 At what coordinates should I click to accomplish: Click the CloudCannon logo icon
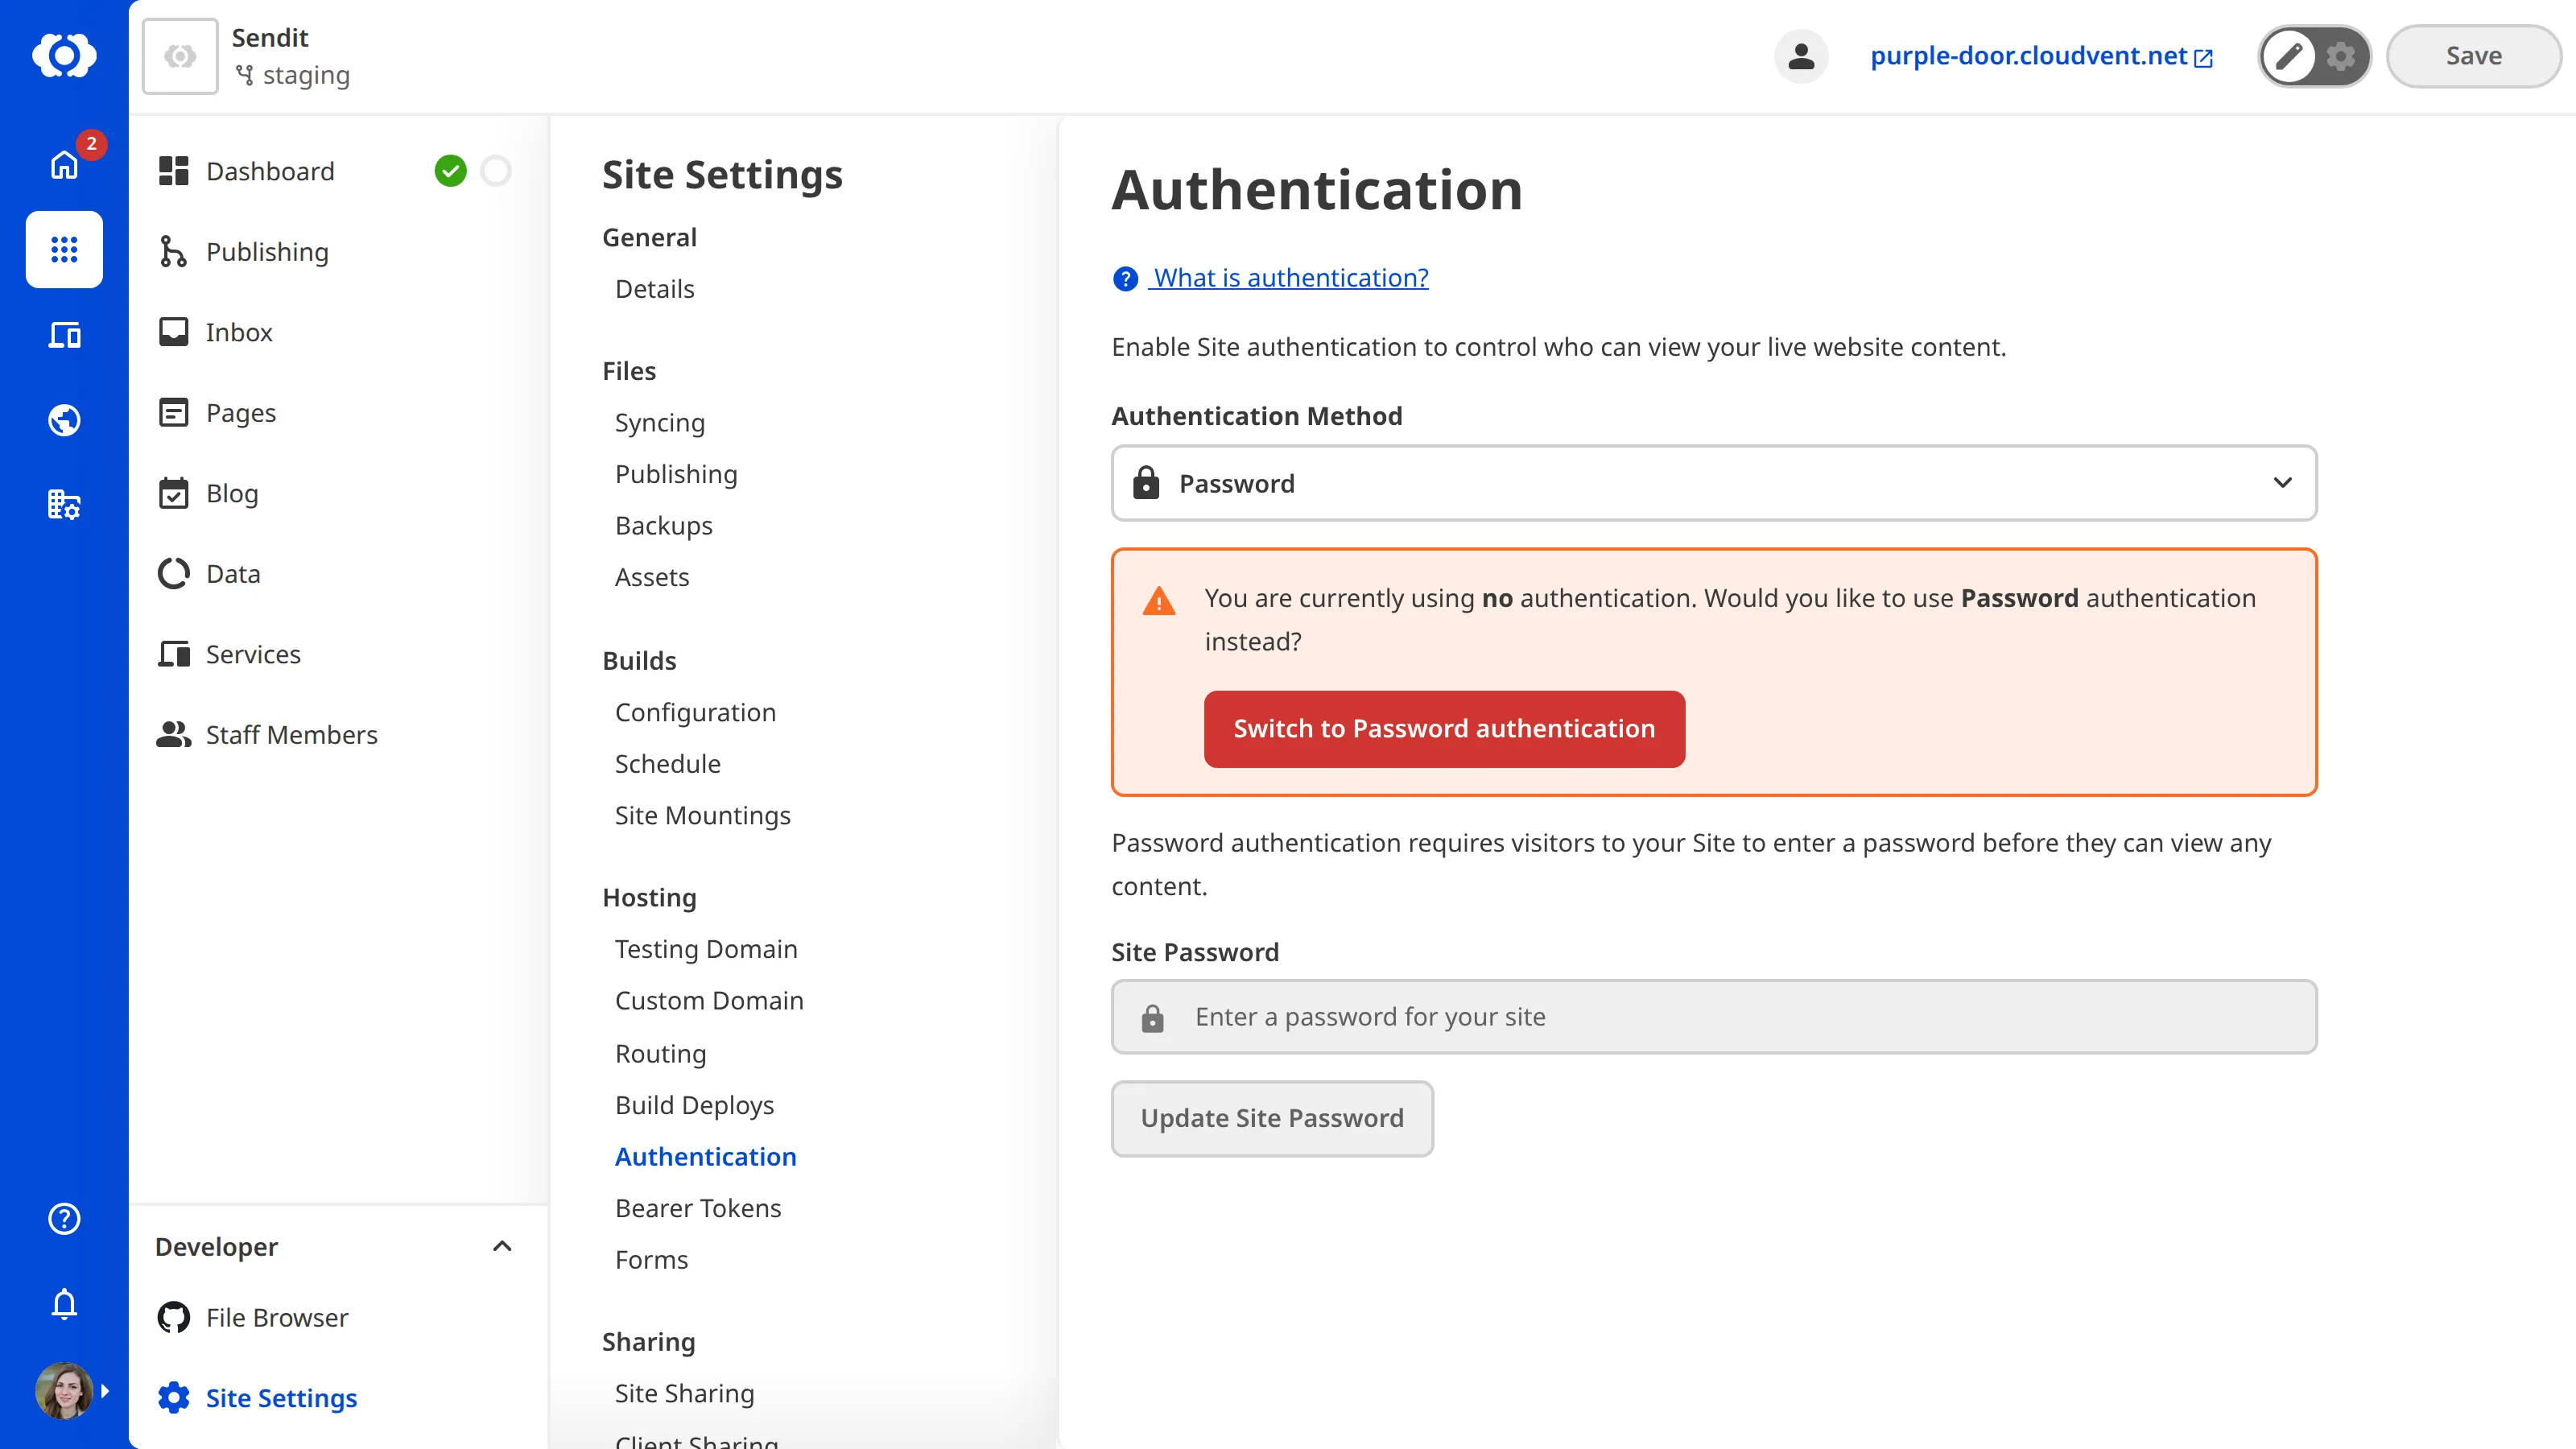tap(64, 55)
